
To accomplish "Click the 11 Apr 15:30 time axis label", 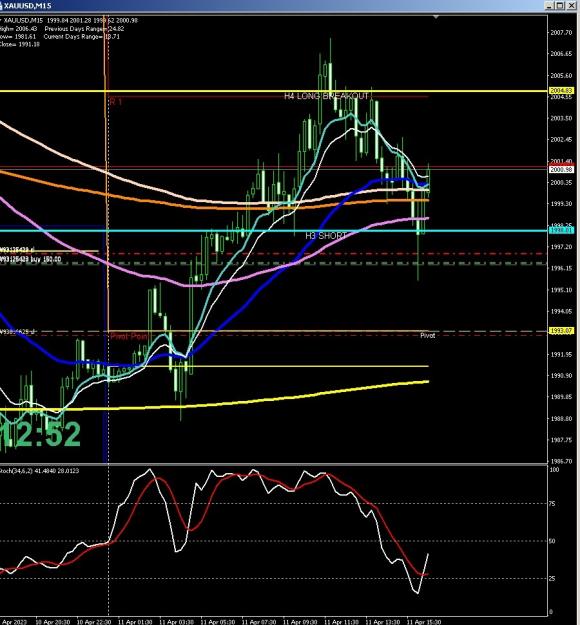I will point(423,622).
